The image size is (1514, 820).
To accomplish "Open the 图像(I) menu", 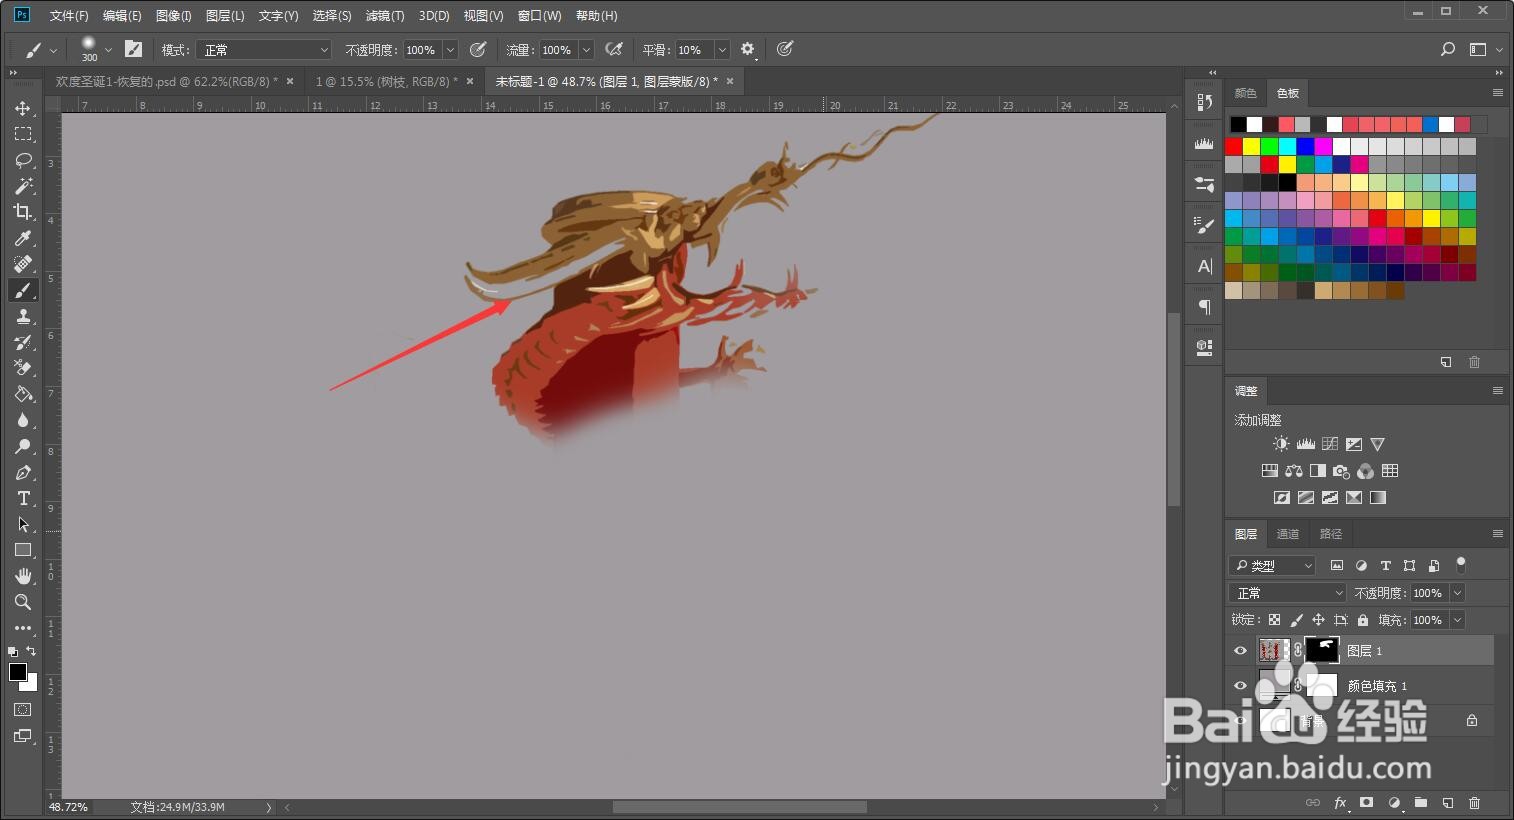I will (x=174, y=16).
